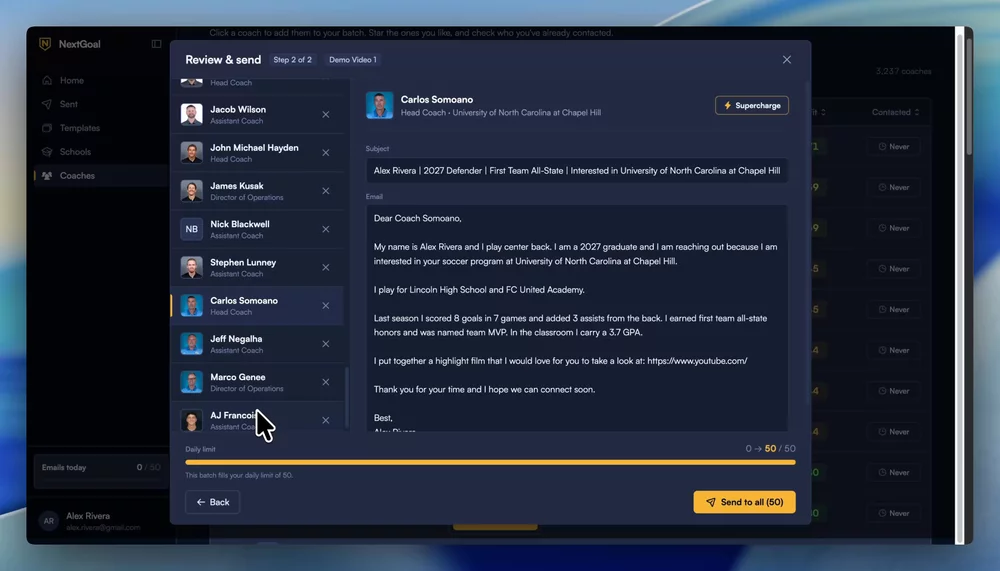Open Schools in the sidebar
Viewport: 1000px width, 571px height.
[x=101, y=152]
